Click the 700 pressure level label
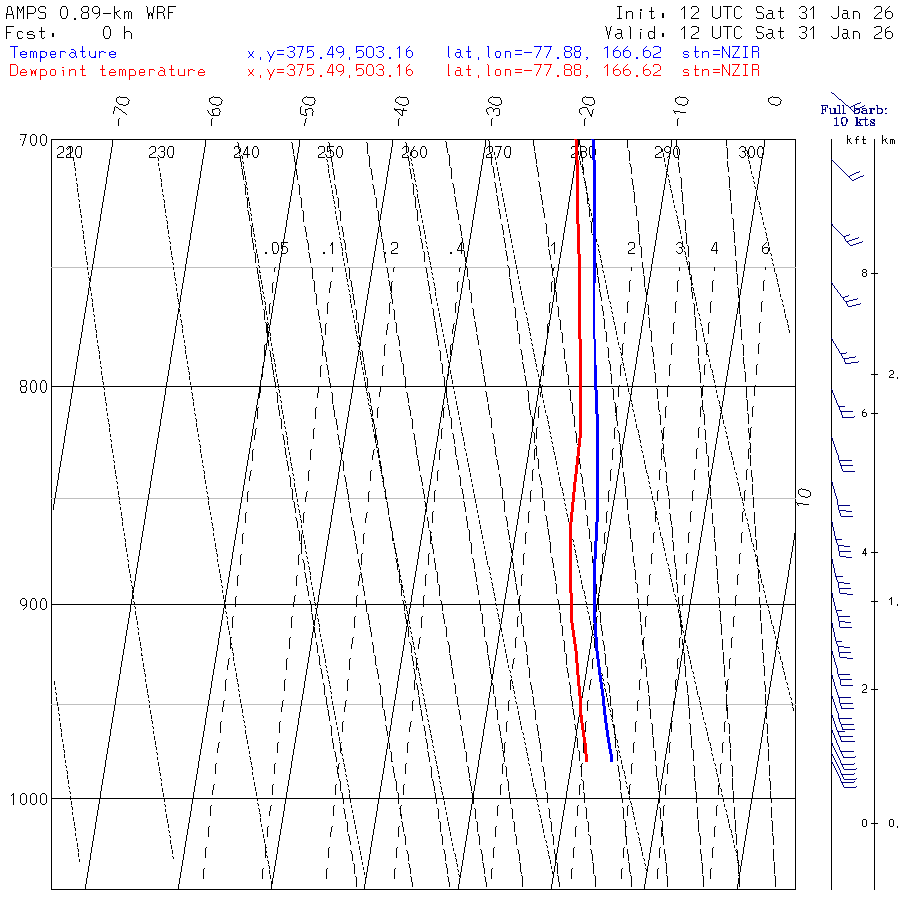Viewport: 900px width, 900px height. click(33, 140)
